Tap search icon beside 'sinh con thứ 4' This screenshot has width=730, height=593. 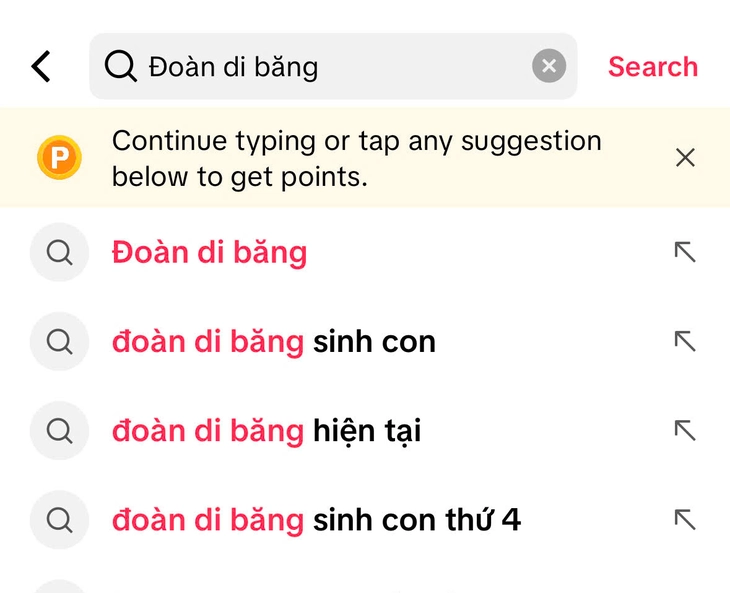[59, 520]
